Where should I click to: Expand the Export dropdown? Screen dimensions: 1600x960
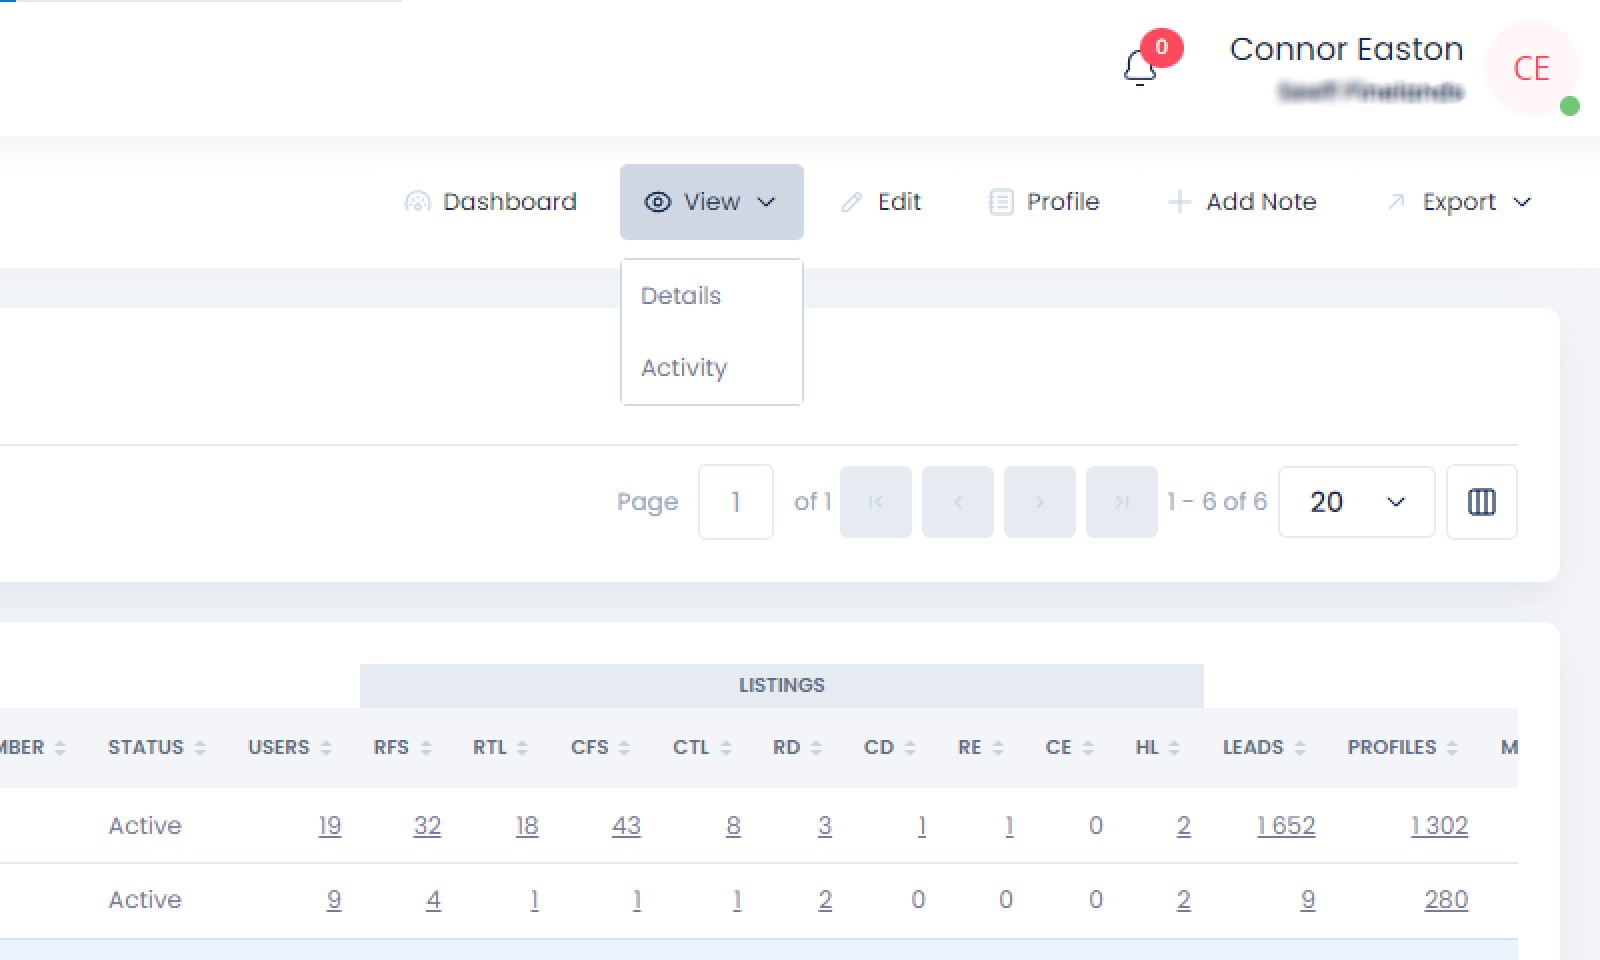1458,202
